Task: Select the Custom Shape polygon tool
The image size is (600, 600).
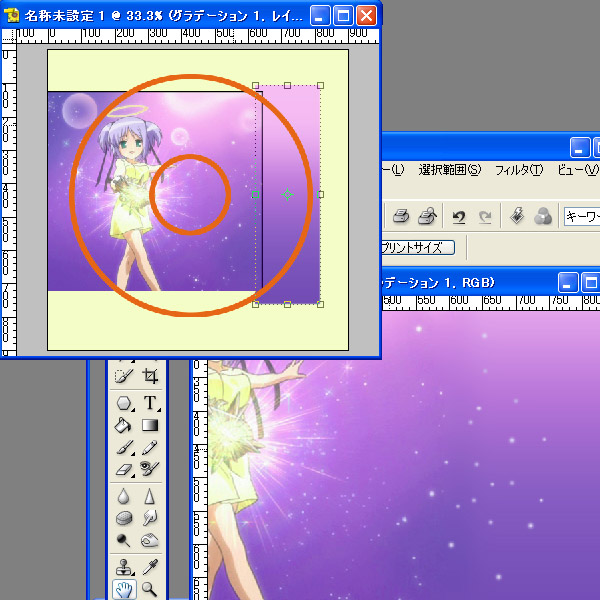Action: click(124, 403)
